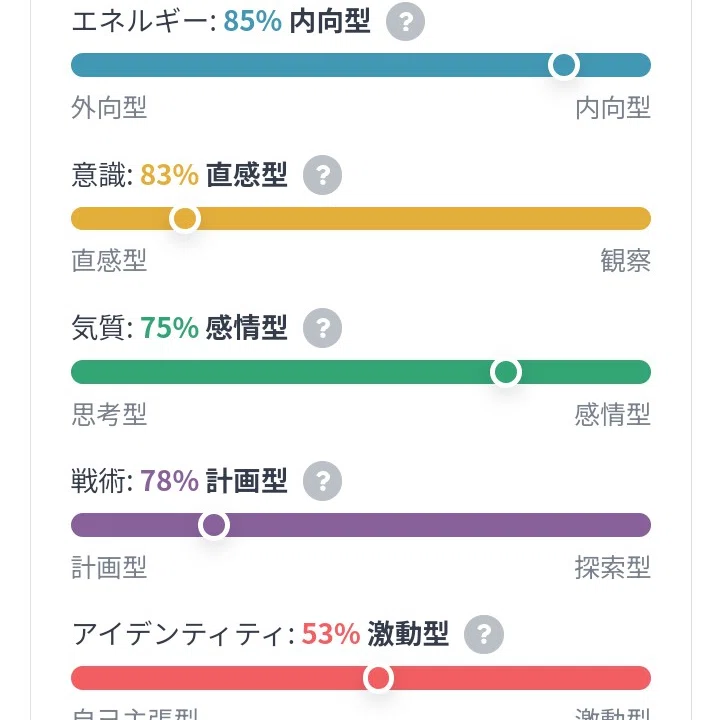Click the 75% 感情型 heading text
This screenshot has height=720, width=720.
coord(214,327)
